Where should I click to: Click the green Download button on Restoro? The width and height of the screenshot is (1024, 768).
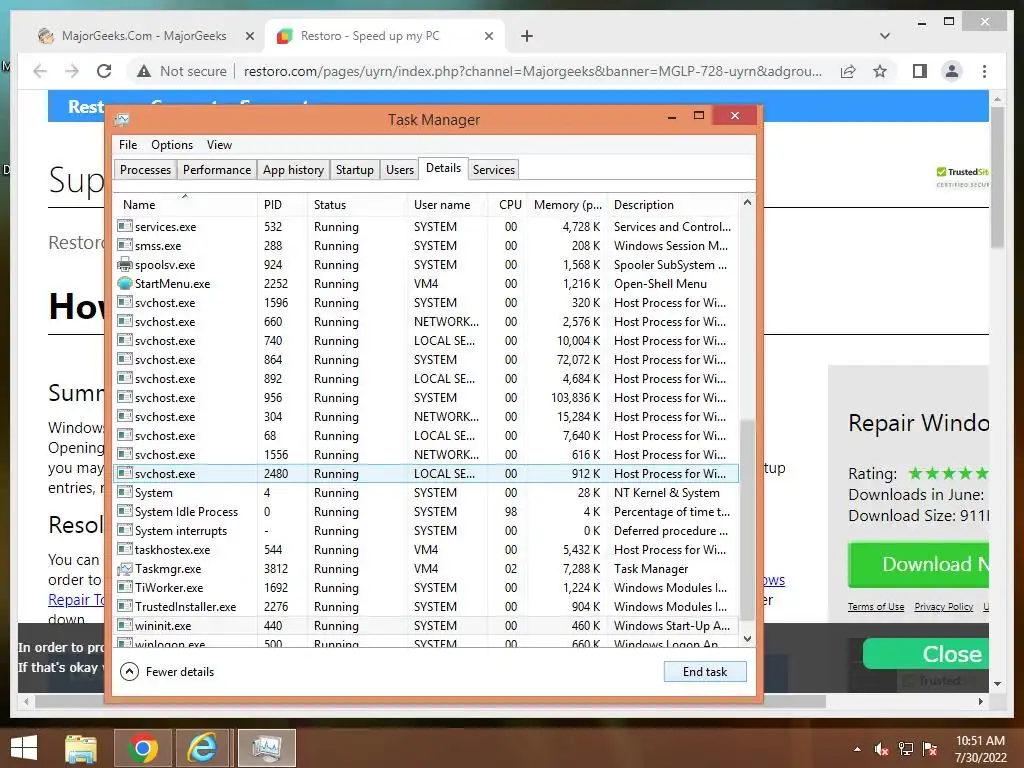(x=918, y=564)
